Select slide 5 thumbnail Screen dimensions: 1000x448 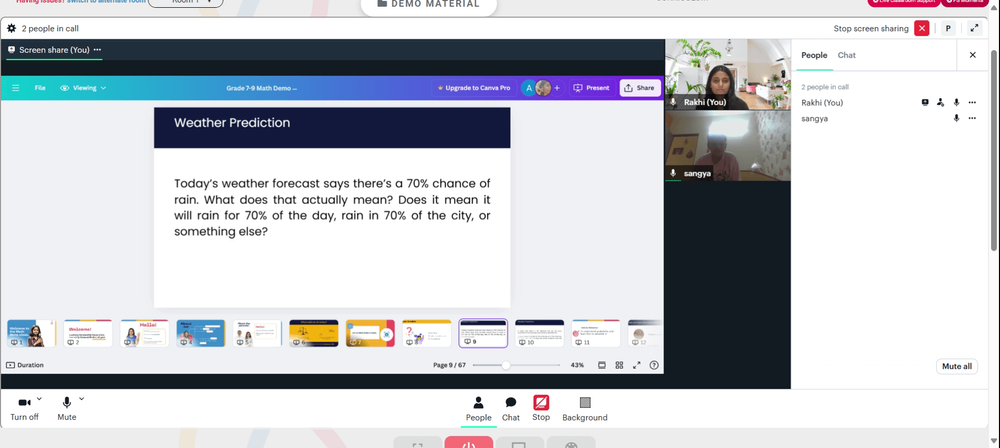[x=257, y=333]
